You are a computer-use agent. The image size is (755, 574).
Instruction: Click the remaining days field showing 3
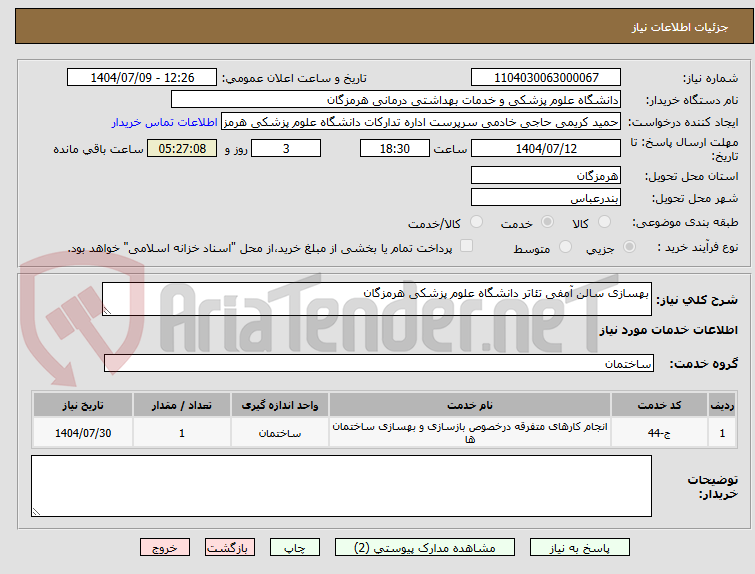click(x=286, y=148)
